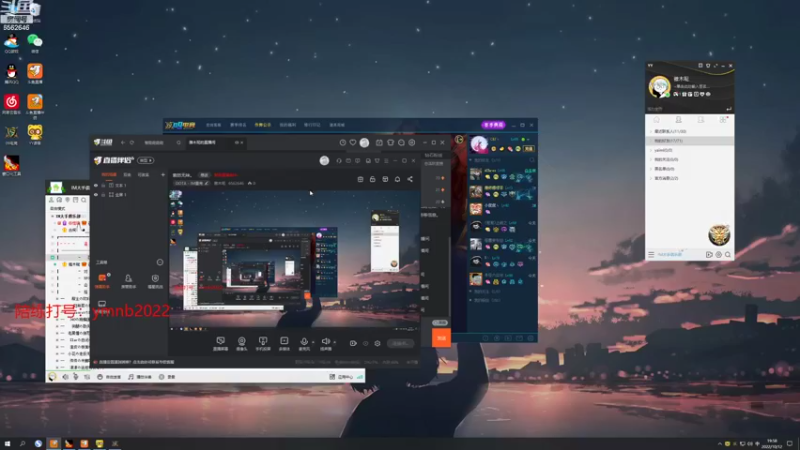
Task: Click the orange send button in chat panel
Action: coord(441,338)
